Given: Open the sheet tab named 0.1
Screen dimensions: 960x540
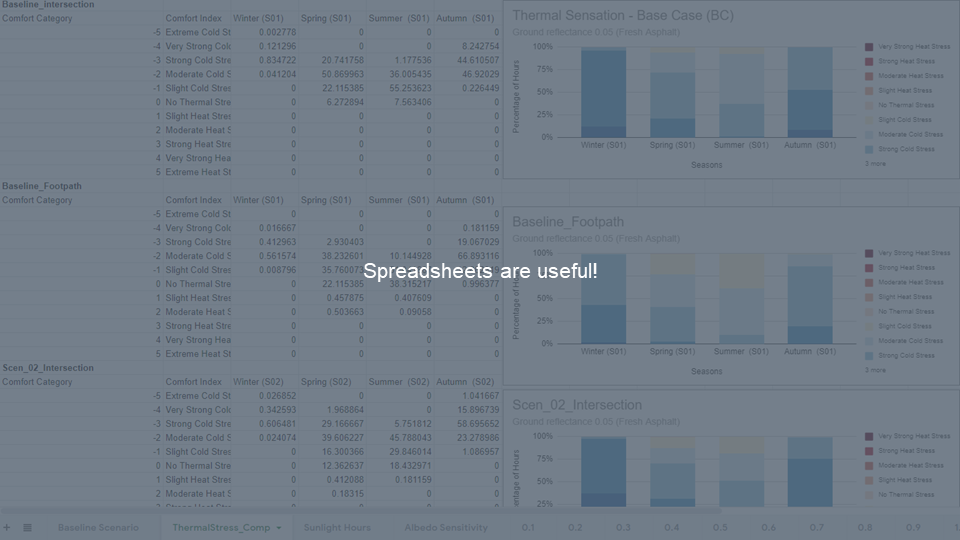Looking at the screenshot, I should [528, 527].
